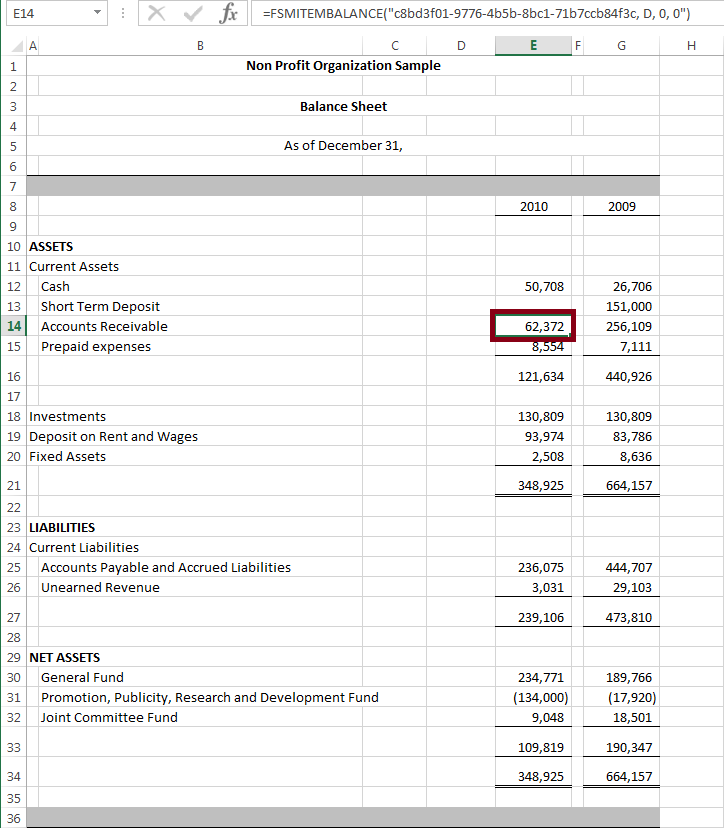Screen dimensions: 724x828
Task: Click the Balance Sheet title cell
Action: [343, 106]
